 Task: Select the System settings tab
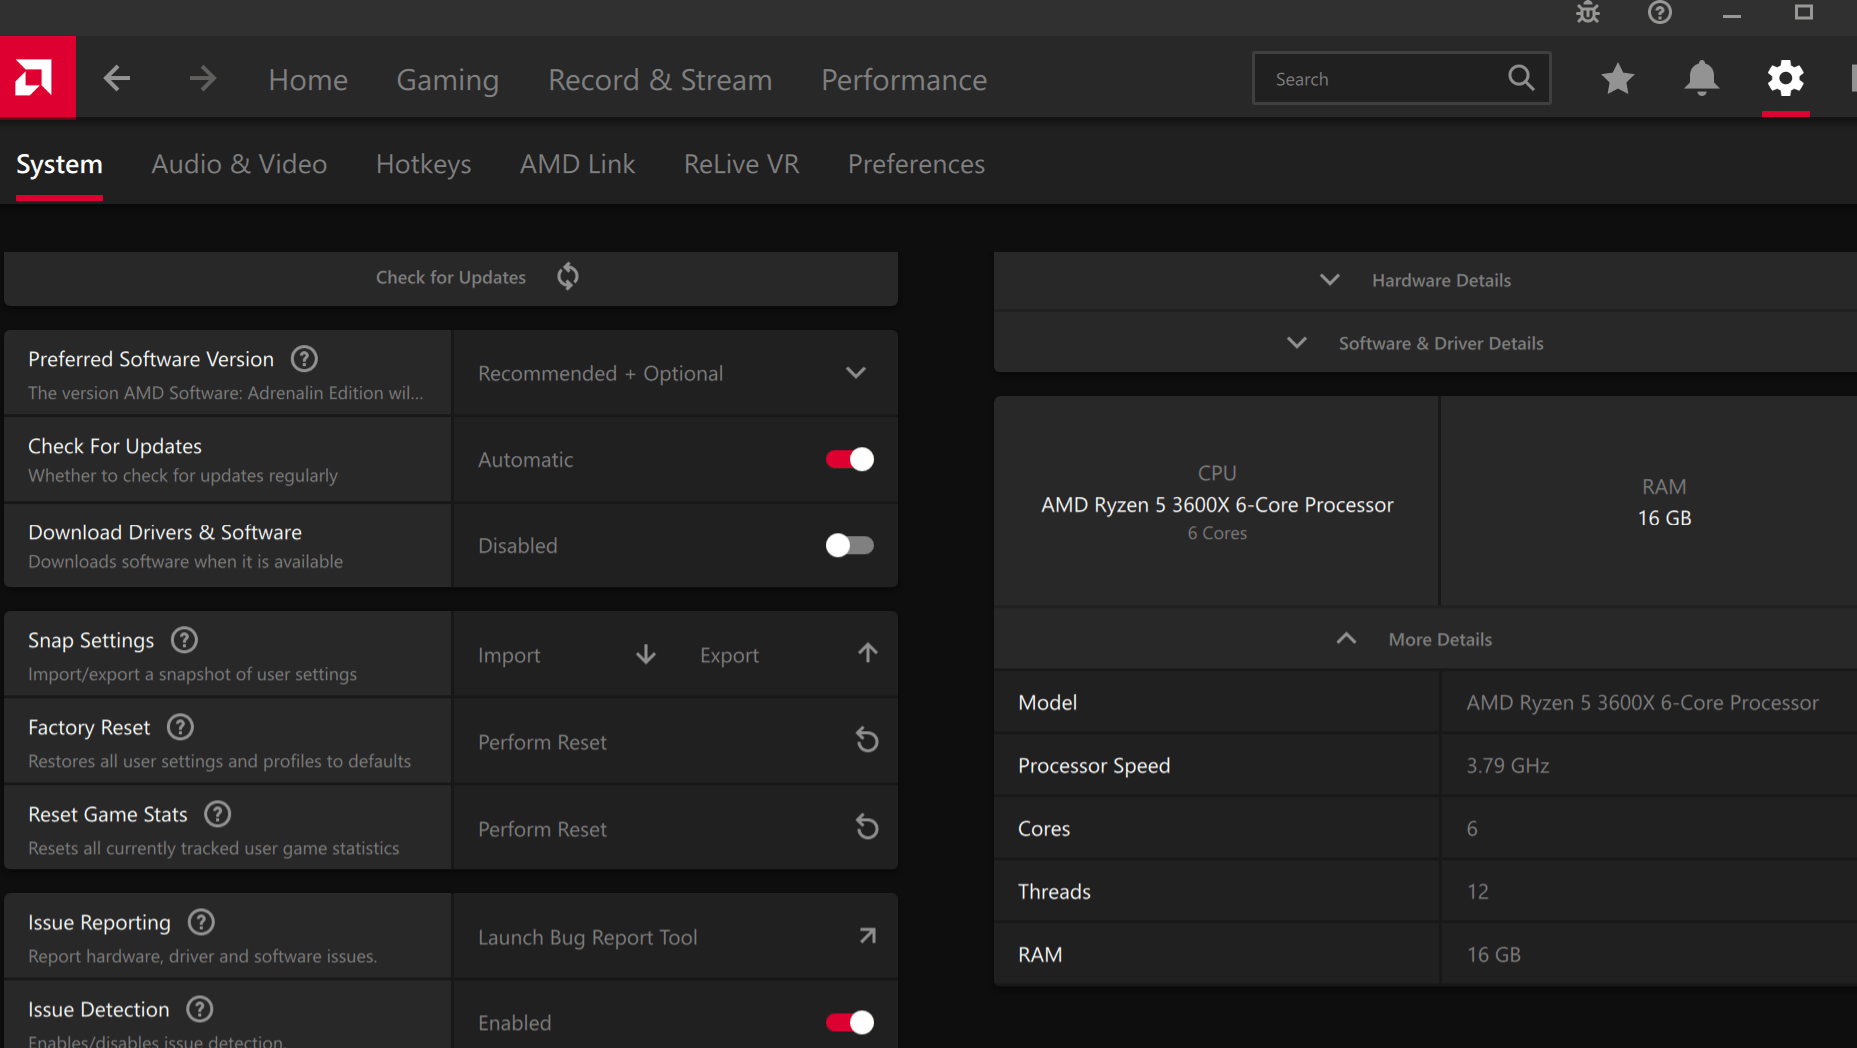(x=59, y=164)
